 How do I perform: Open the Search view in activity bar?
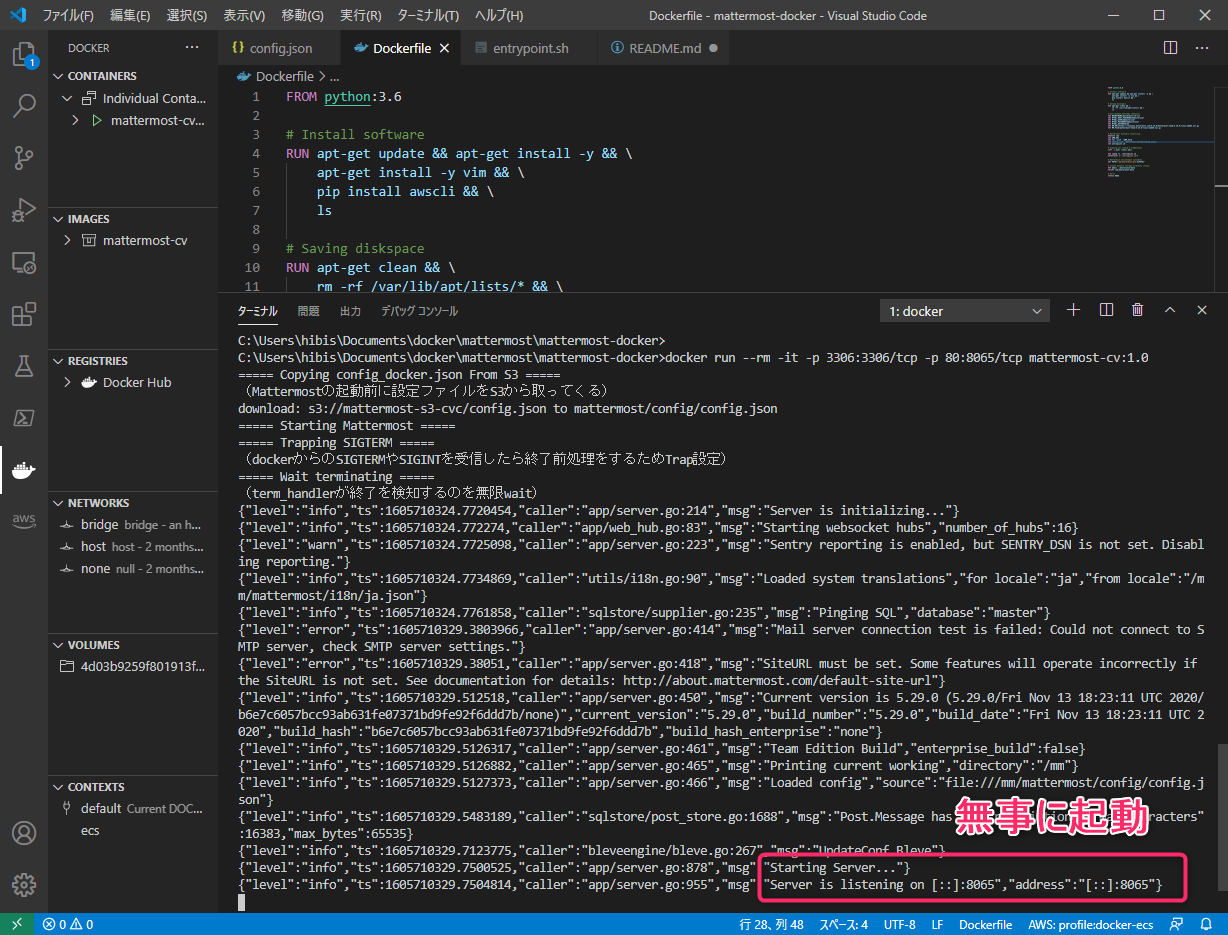click(24, 106)
